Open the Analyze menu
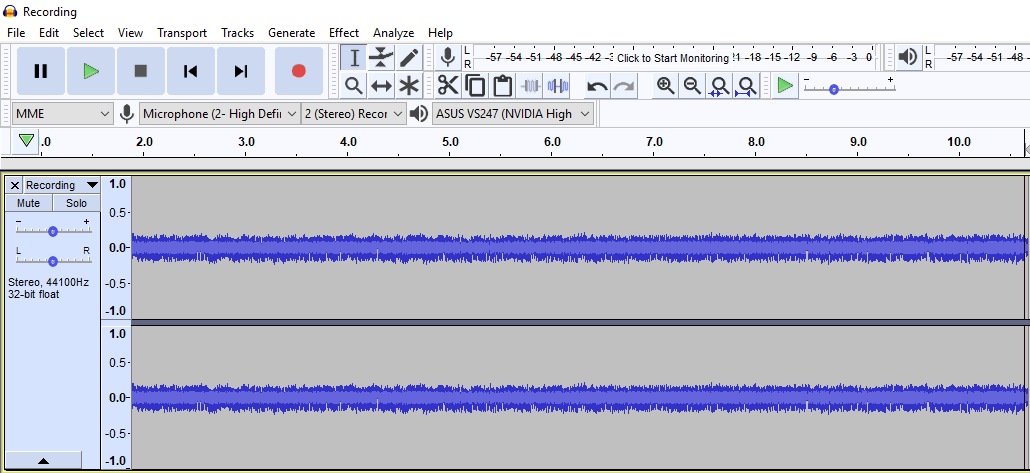 (x=393, y=33)
